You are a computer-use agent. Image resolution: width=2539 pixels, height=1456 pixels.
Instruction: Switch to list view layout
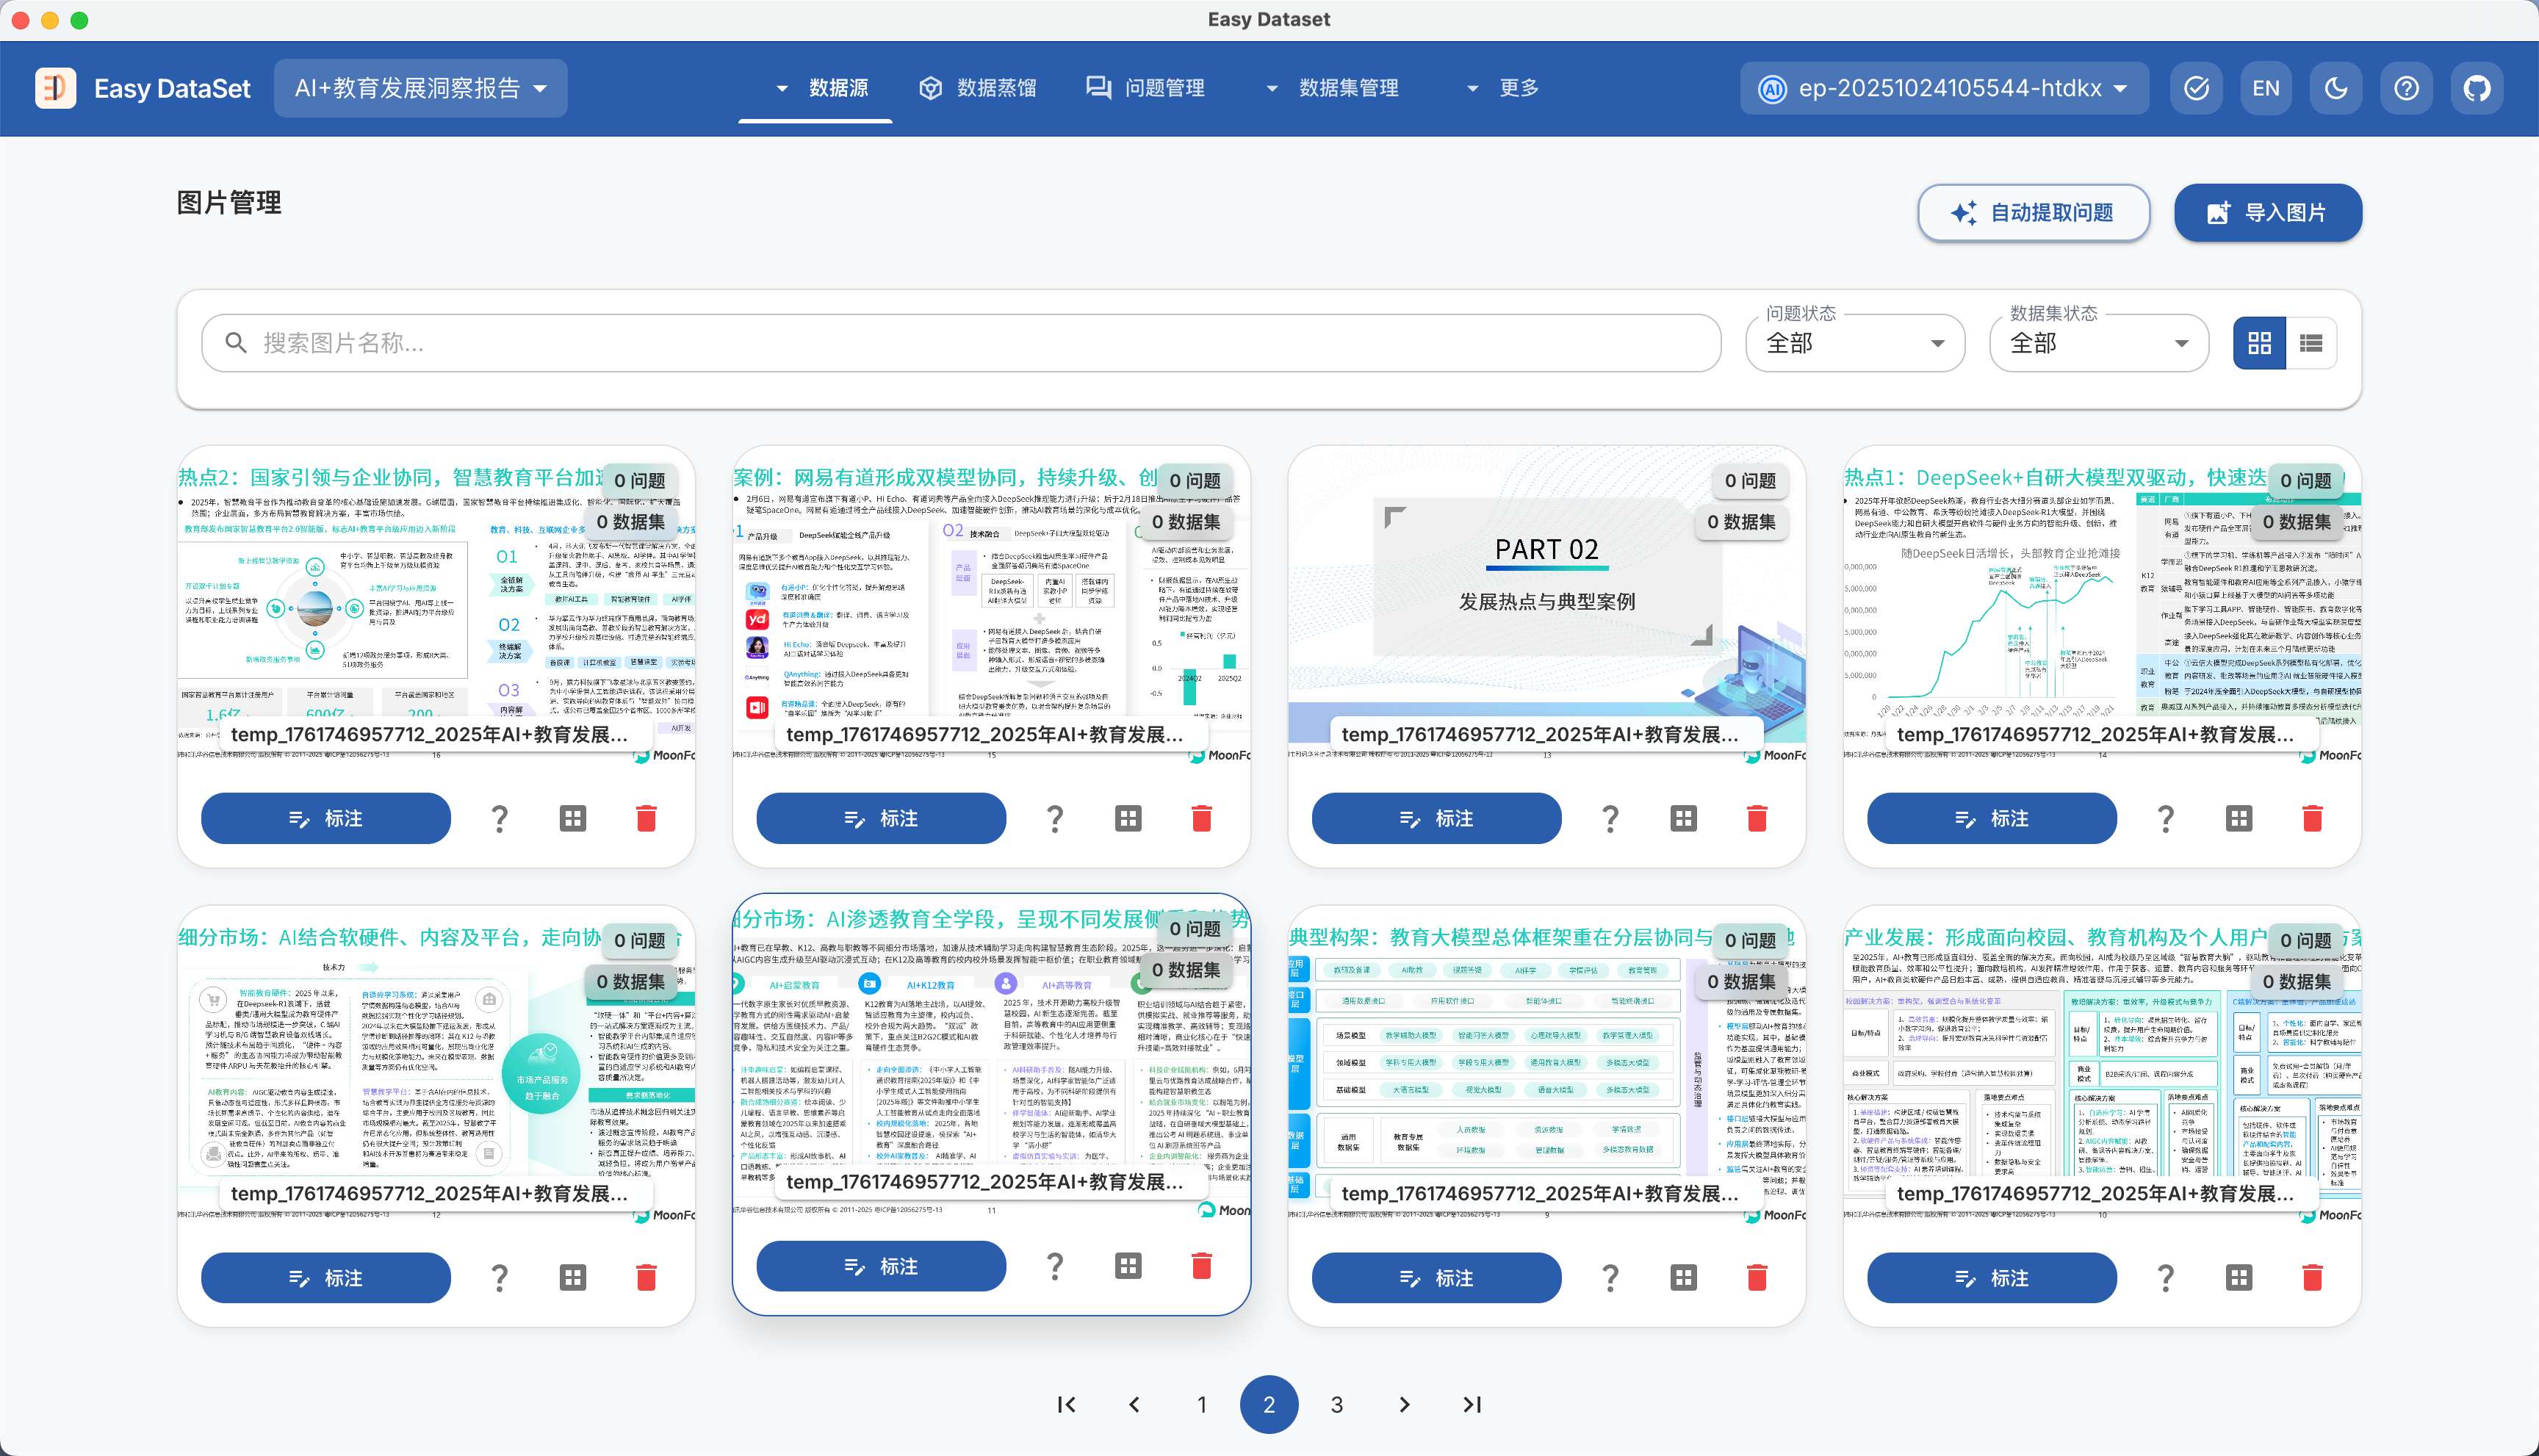click(2311, 343)
